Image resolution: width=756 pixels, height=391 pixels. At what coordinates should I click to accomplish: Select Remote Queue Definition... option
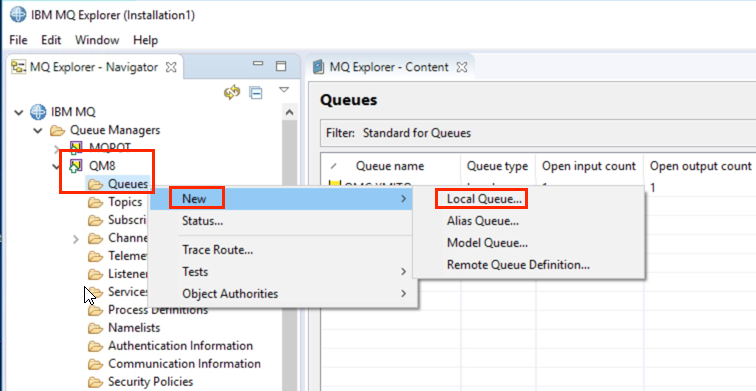(518, 265)
